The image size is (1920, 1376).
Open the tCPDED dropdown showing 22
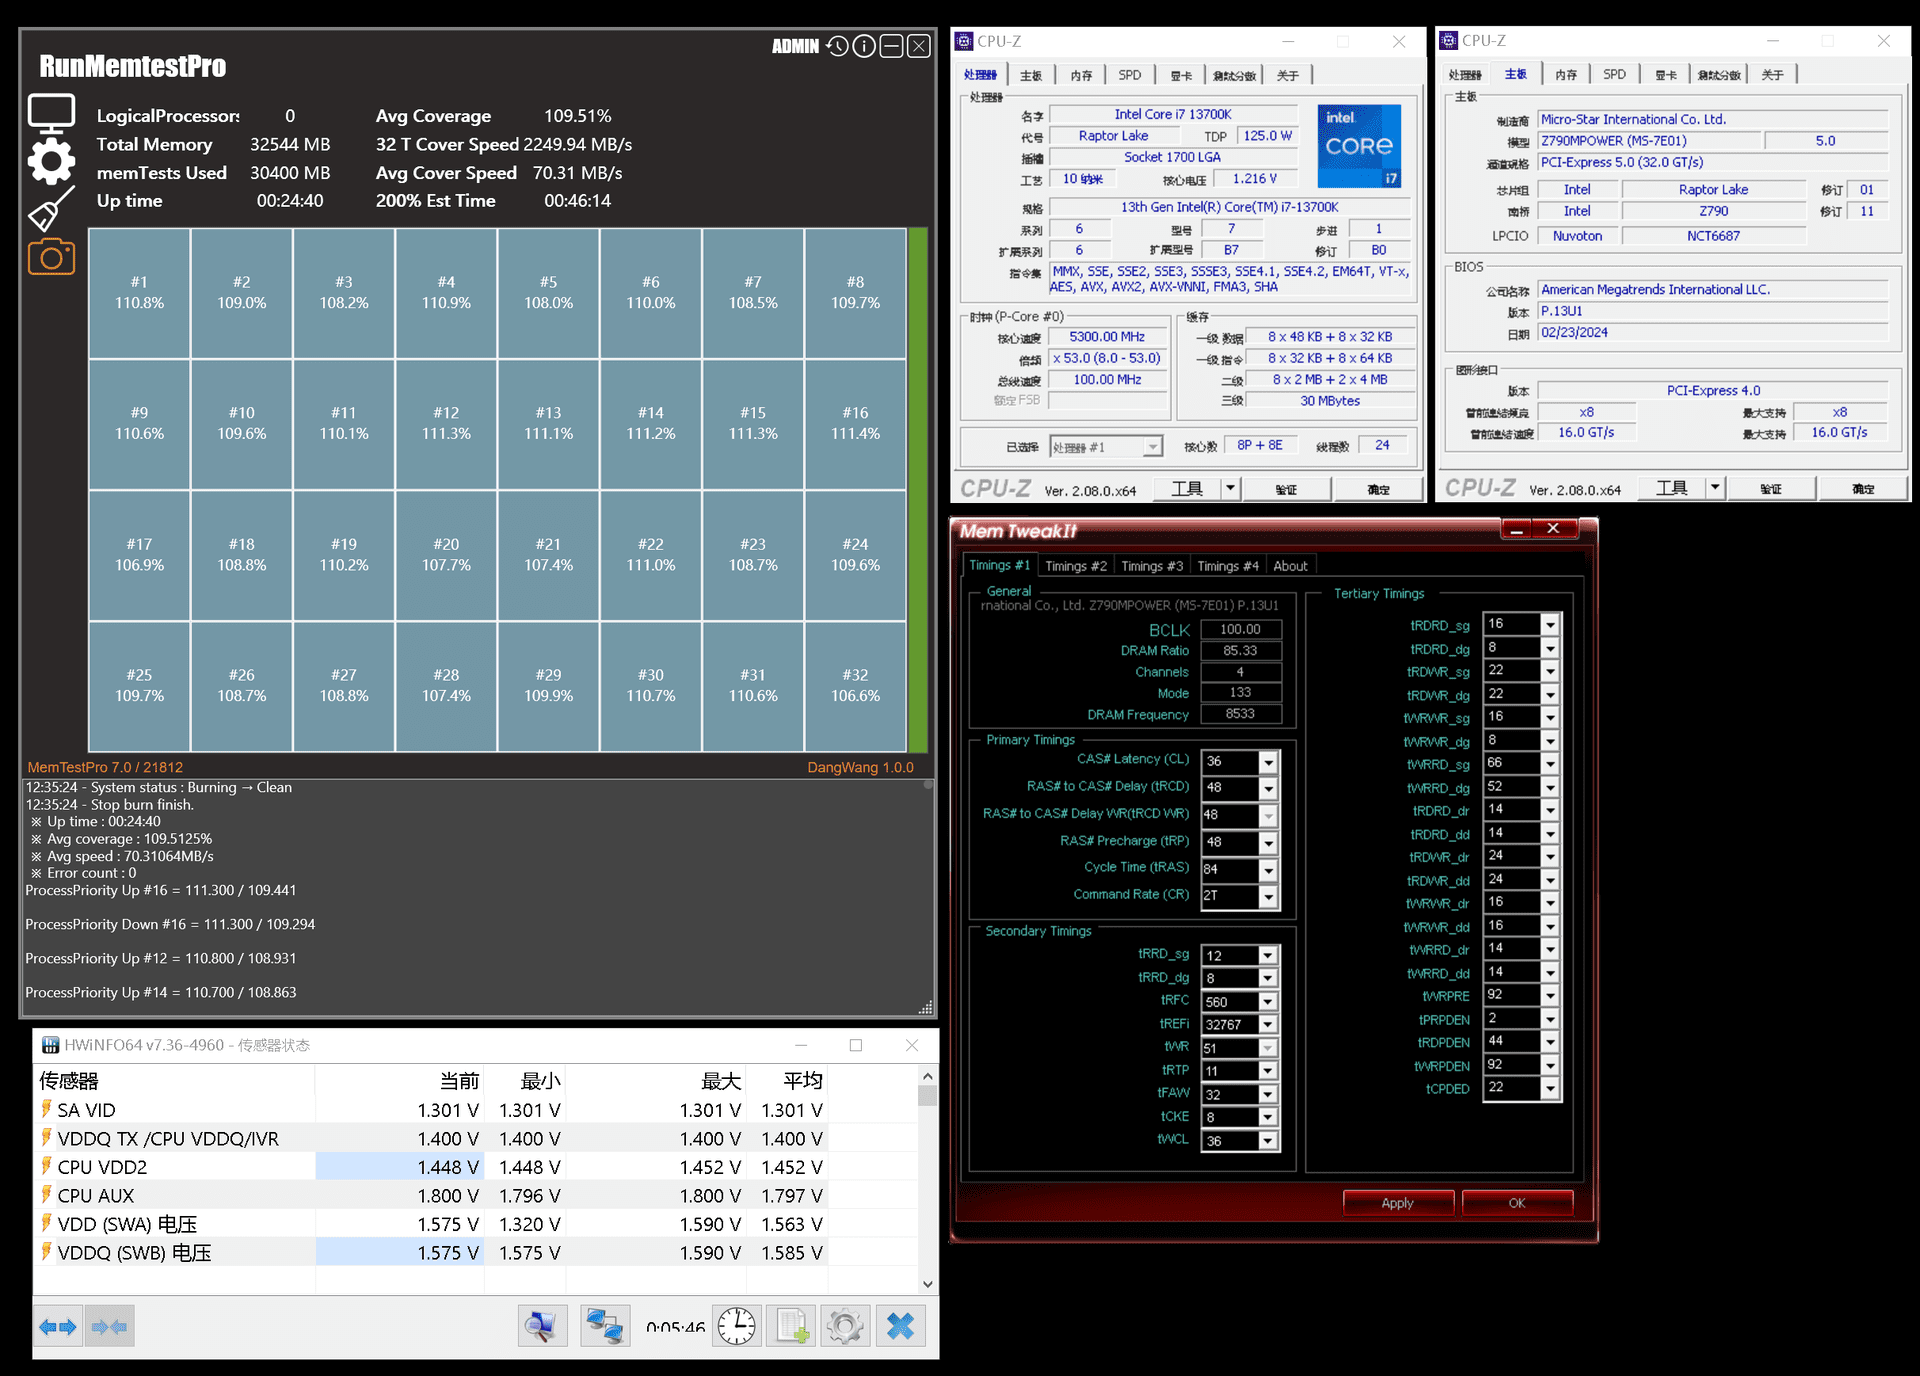click(1550, 1089)
